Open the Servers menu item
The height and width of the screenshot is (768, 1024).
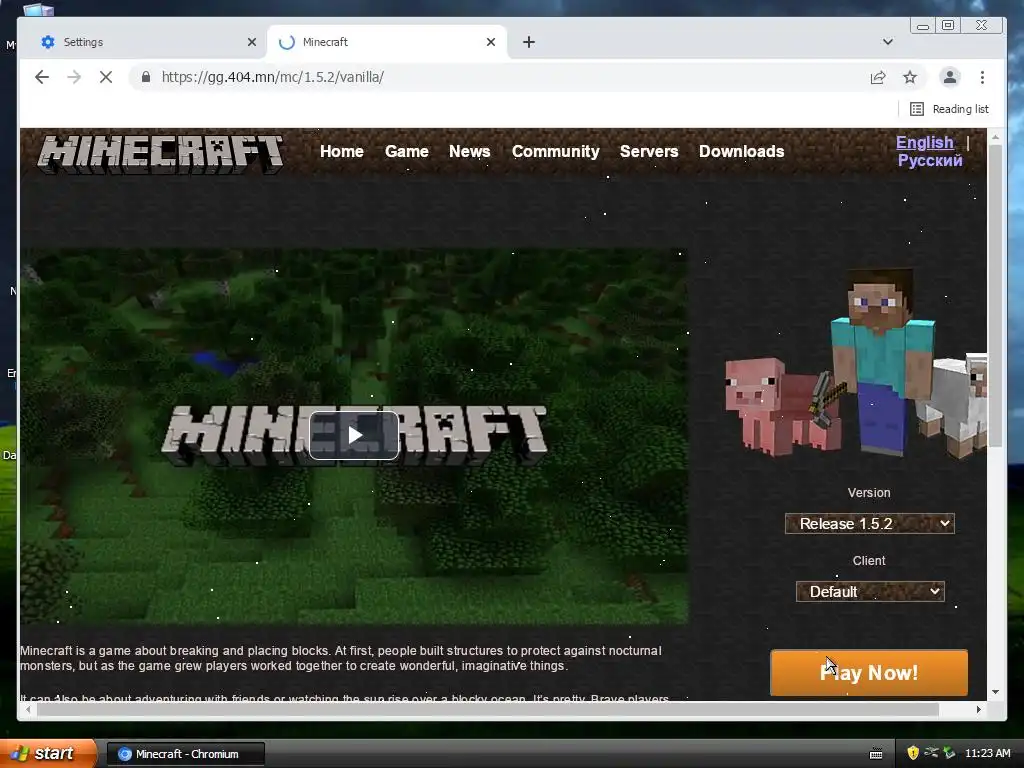click(x=649, y=152)
